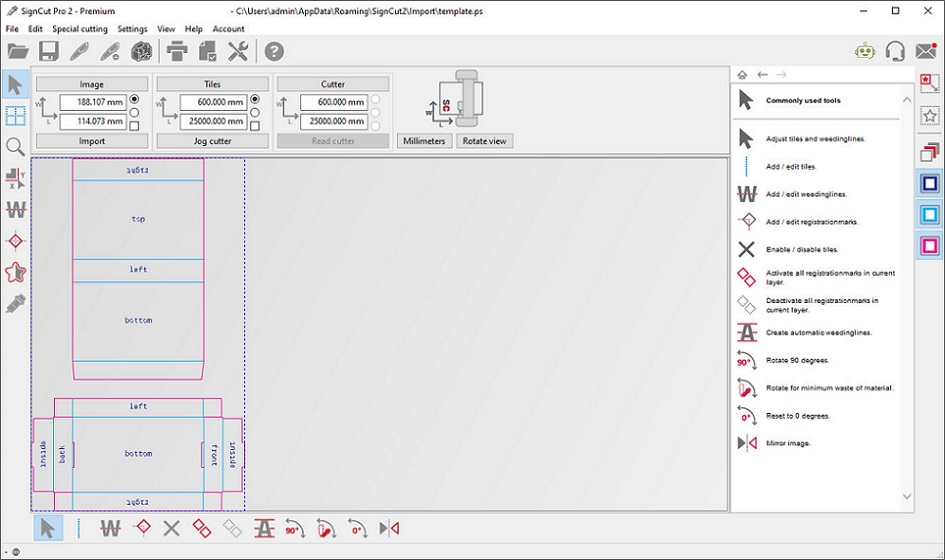945x560 pixels.
Task: Open file using the folder toolbar icon
Action: 17,51
